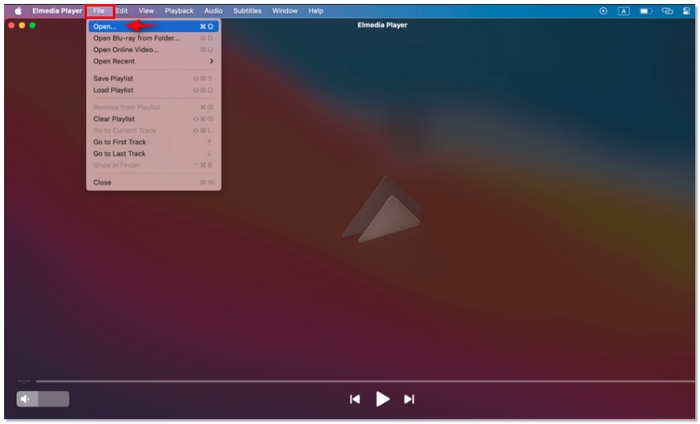Click the user account menu bar icon
The height and width of the screenshot is (424, 700).
coord(686,11)
